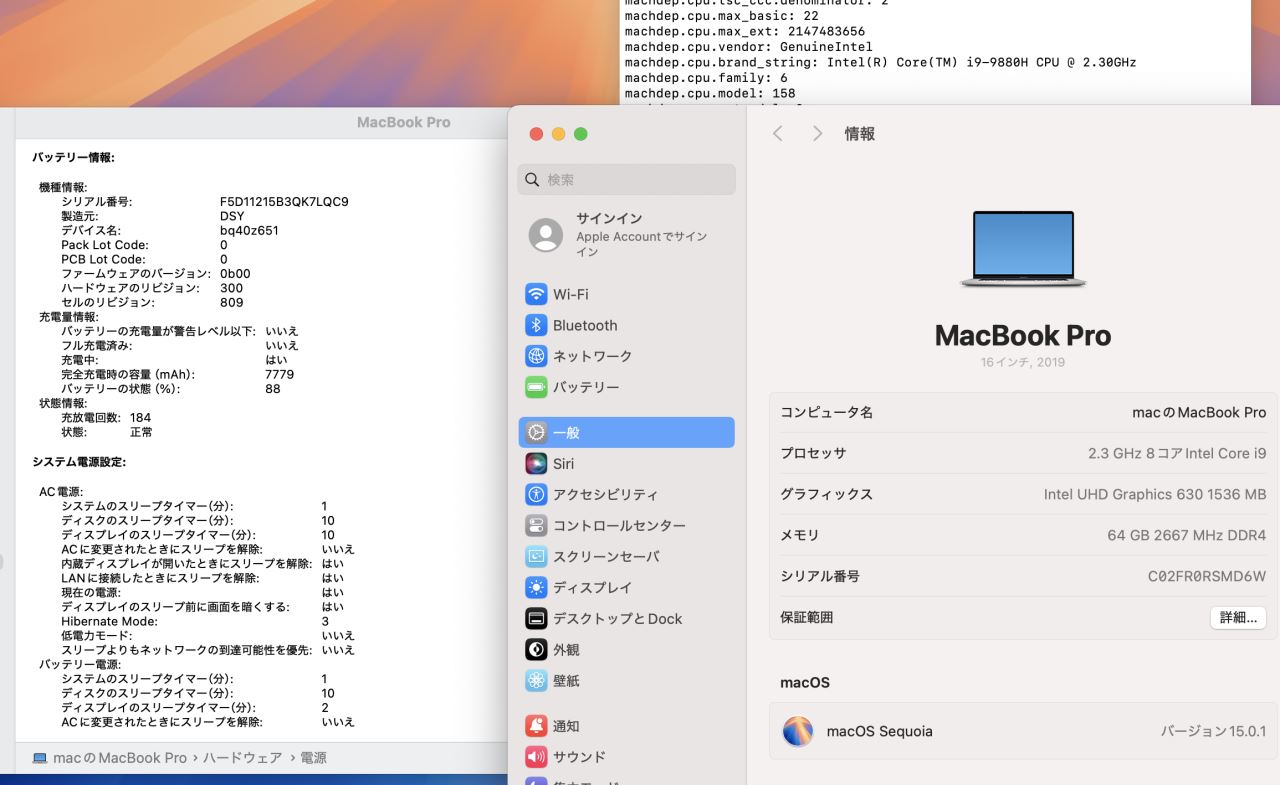Screen dimensions: 1280x785
Task: Open バッテリー settings in sidebar
Action: [626, 387]
